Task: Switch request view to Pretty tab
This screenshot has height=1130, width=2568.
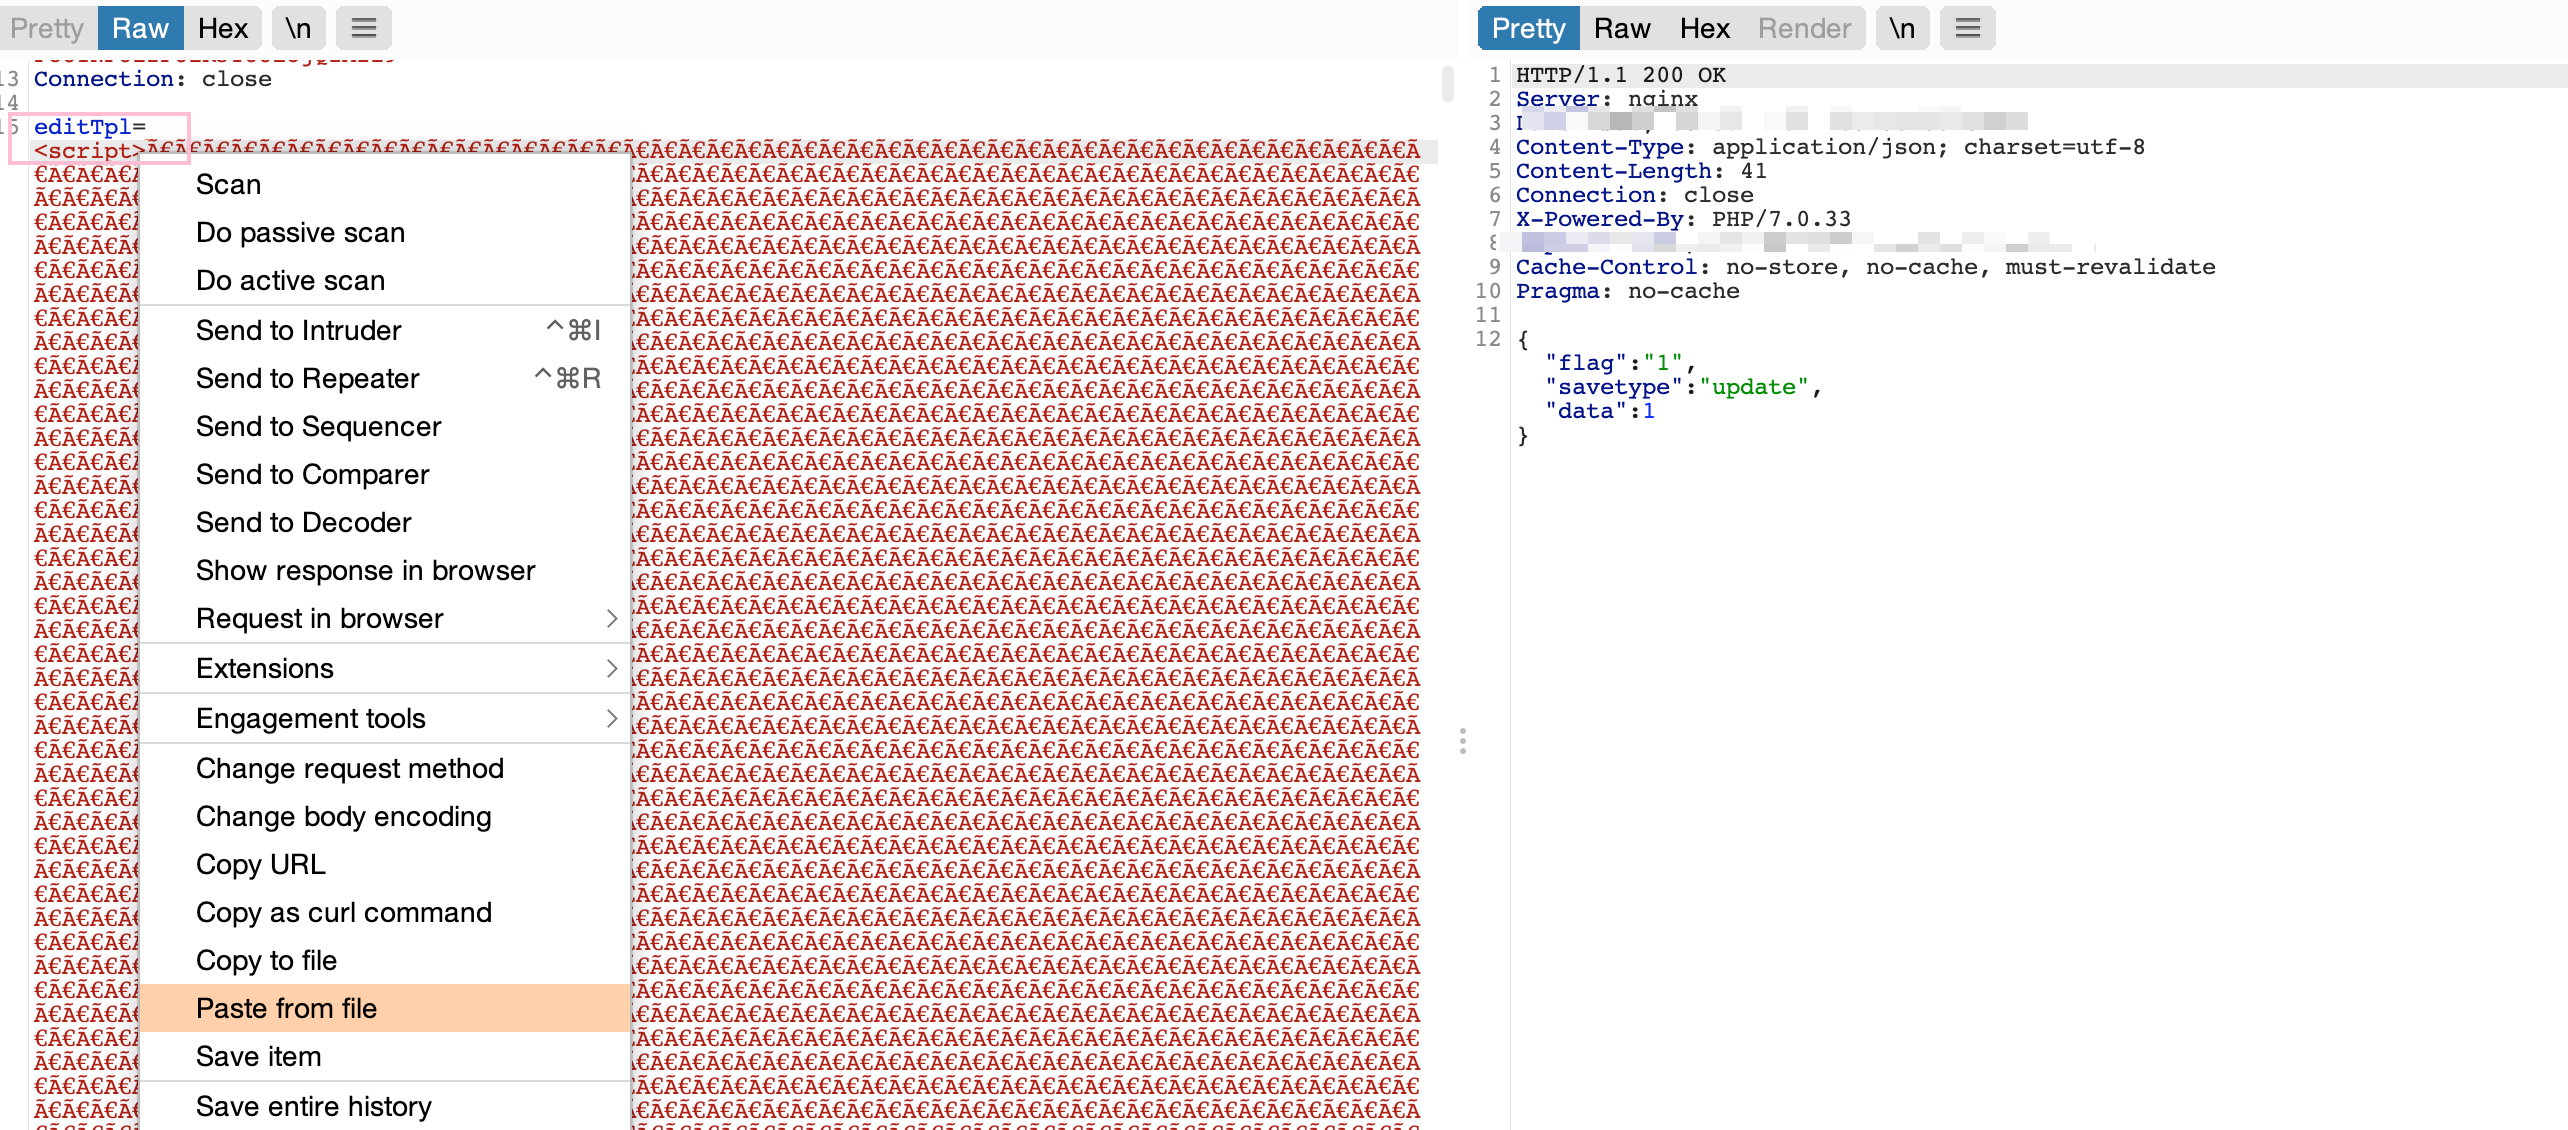Action: [47, 28]
